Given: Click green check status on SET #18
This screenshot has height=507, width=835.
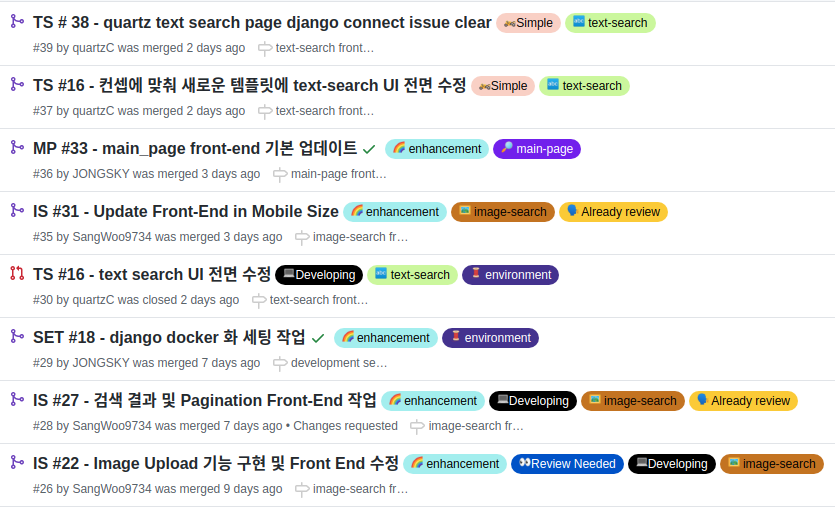Looking at the screenshot, I should (x=318, y=338).
